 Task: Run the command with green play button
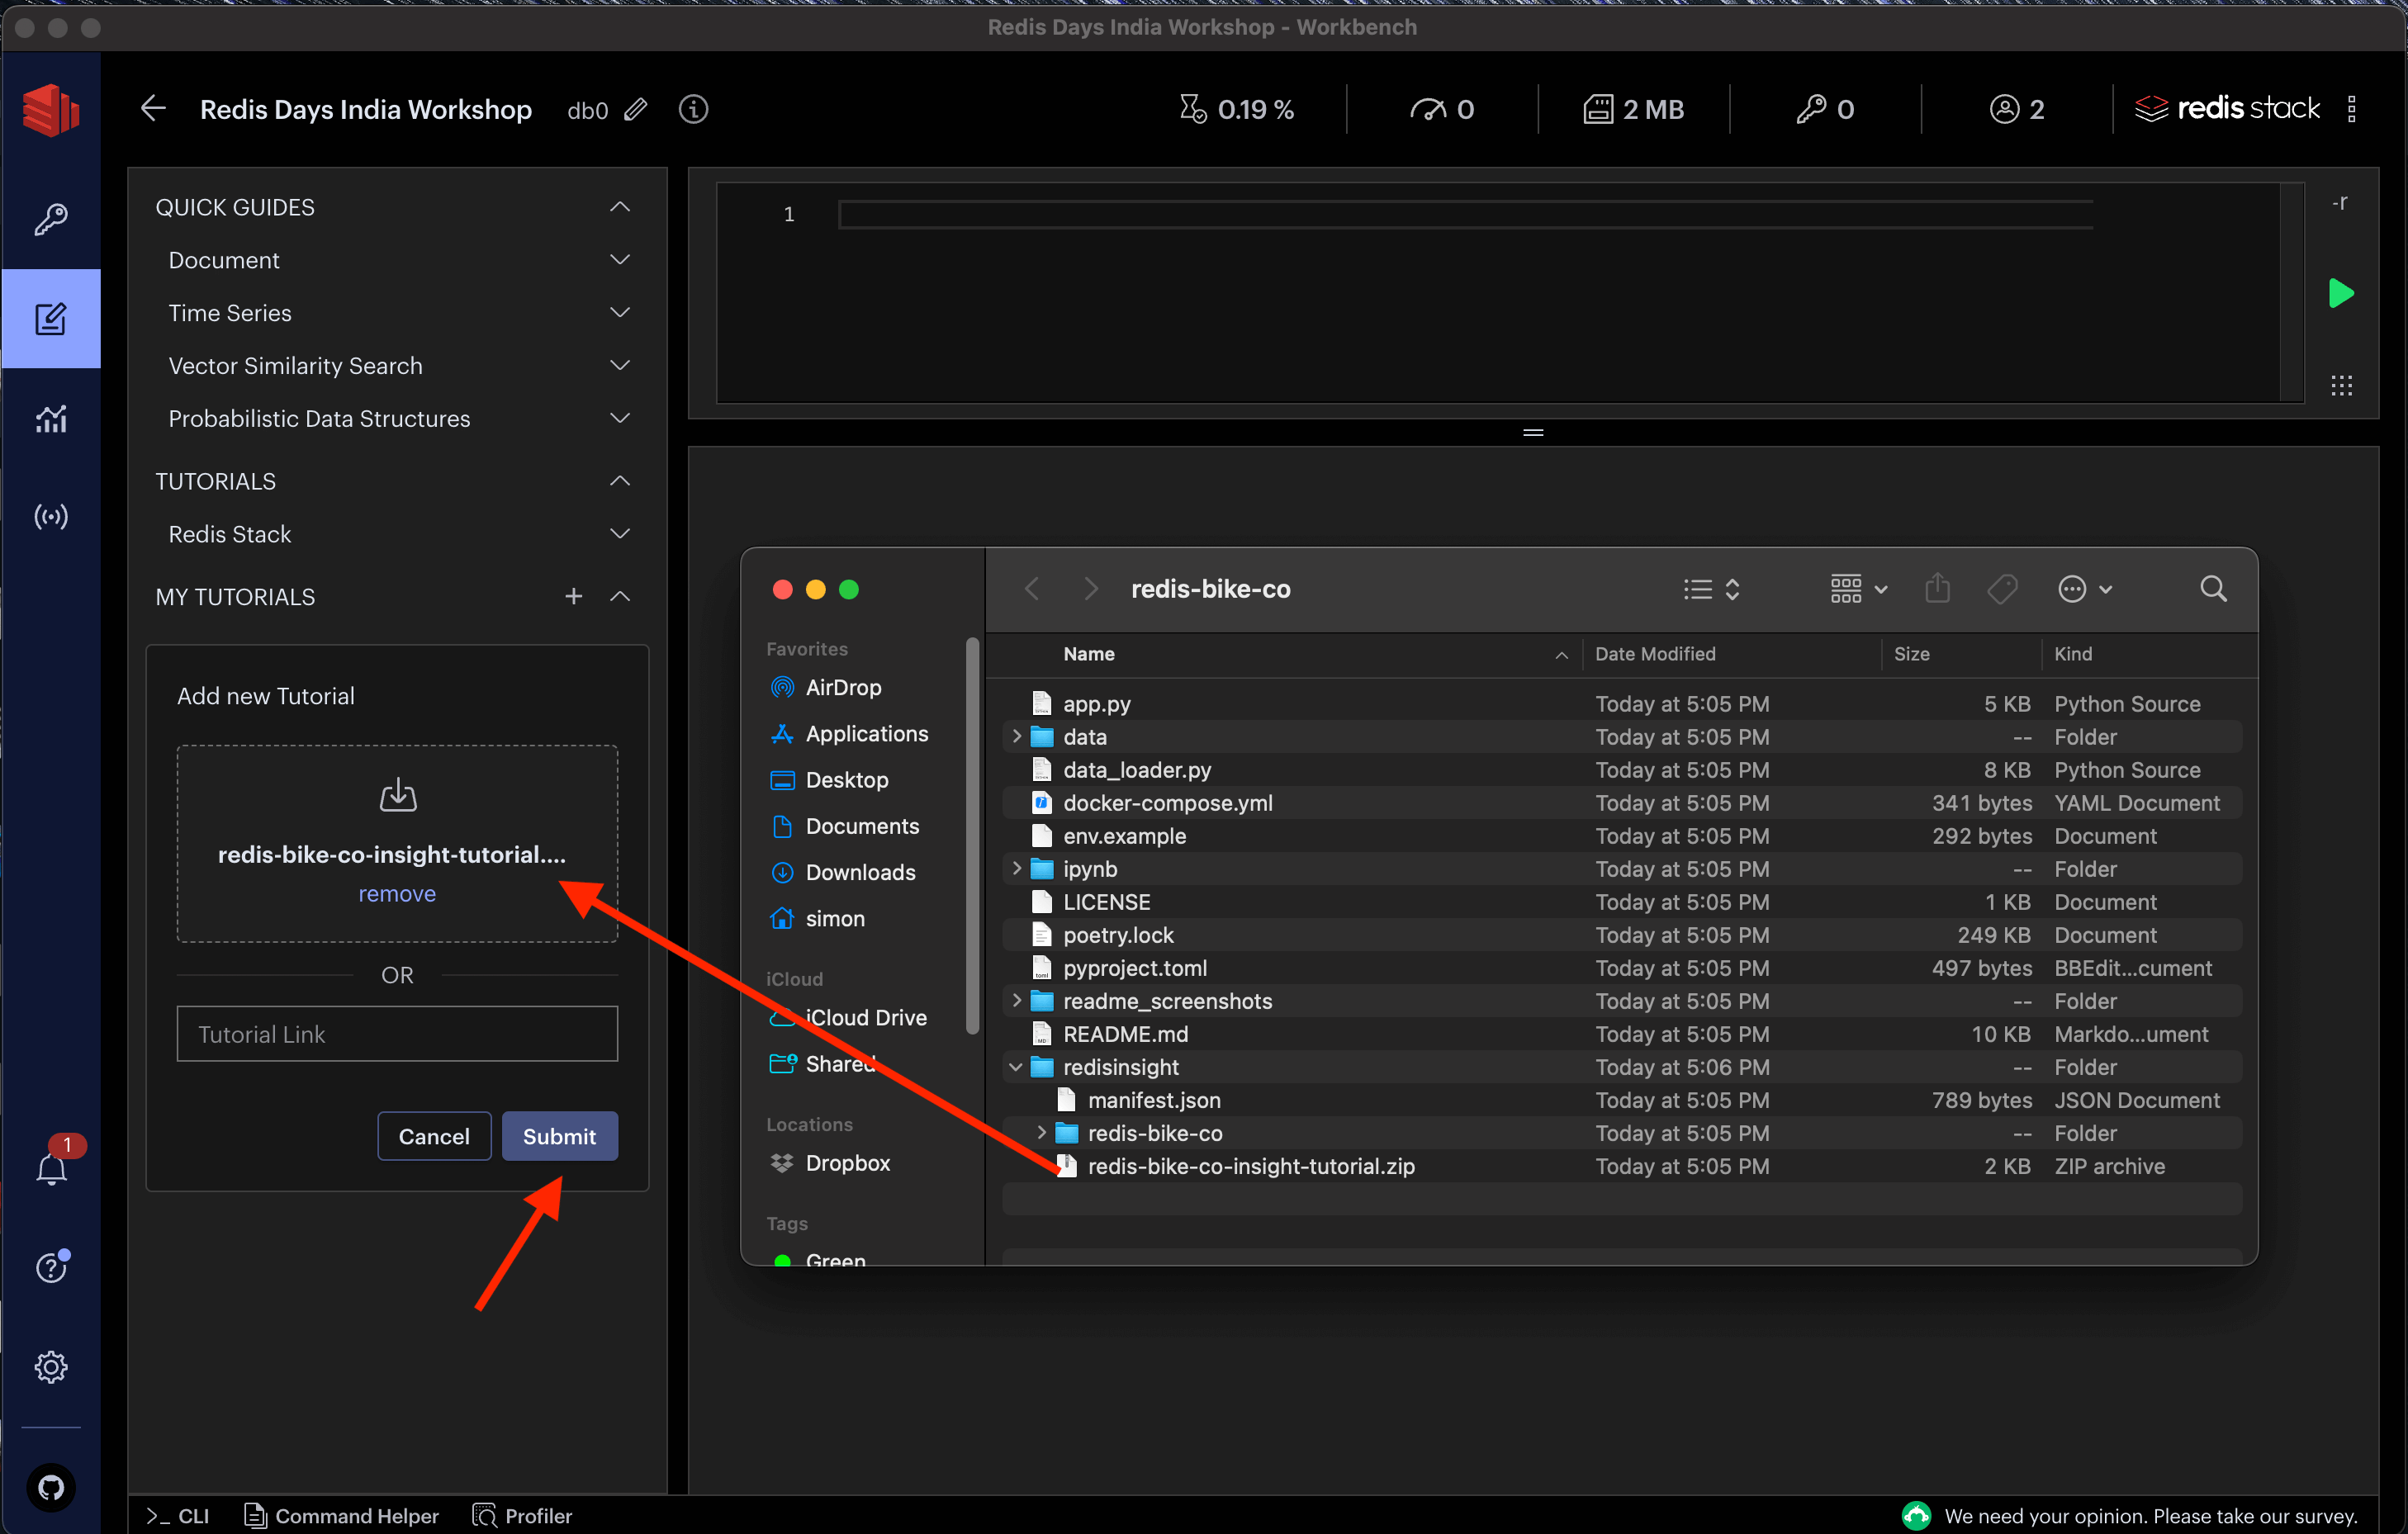(x=2341, y=294)
